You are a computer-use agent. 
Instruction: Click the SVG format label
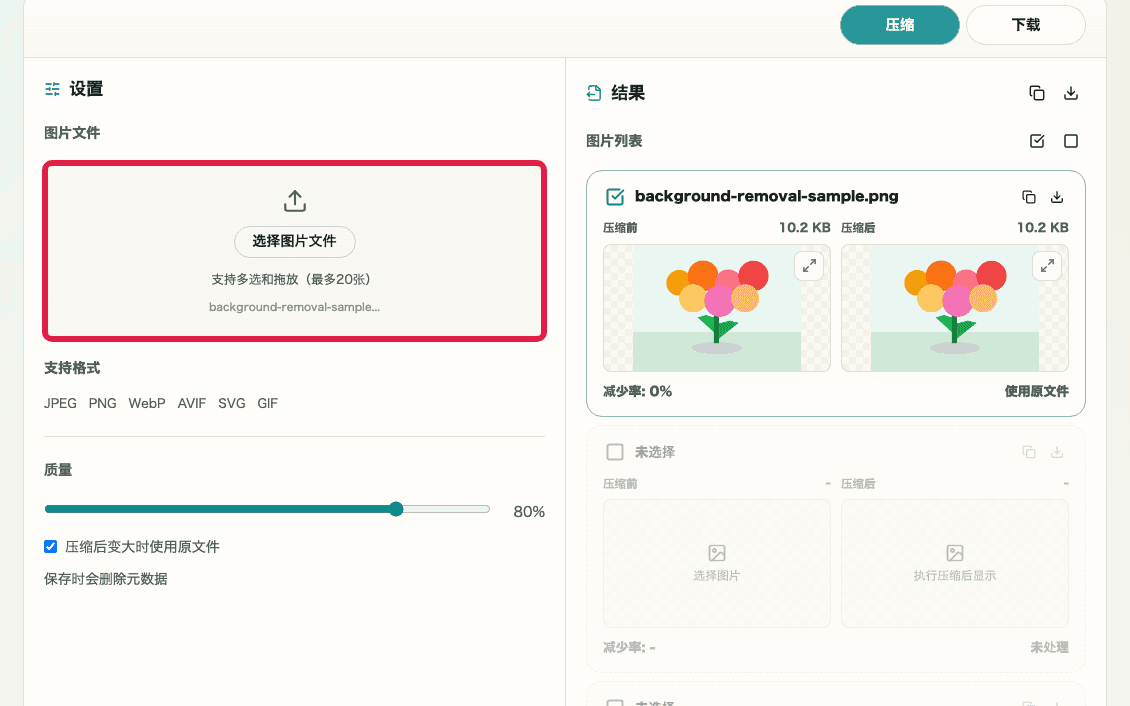[x=231, y=403]
